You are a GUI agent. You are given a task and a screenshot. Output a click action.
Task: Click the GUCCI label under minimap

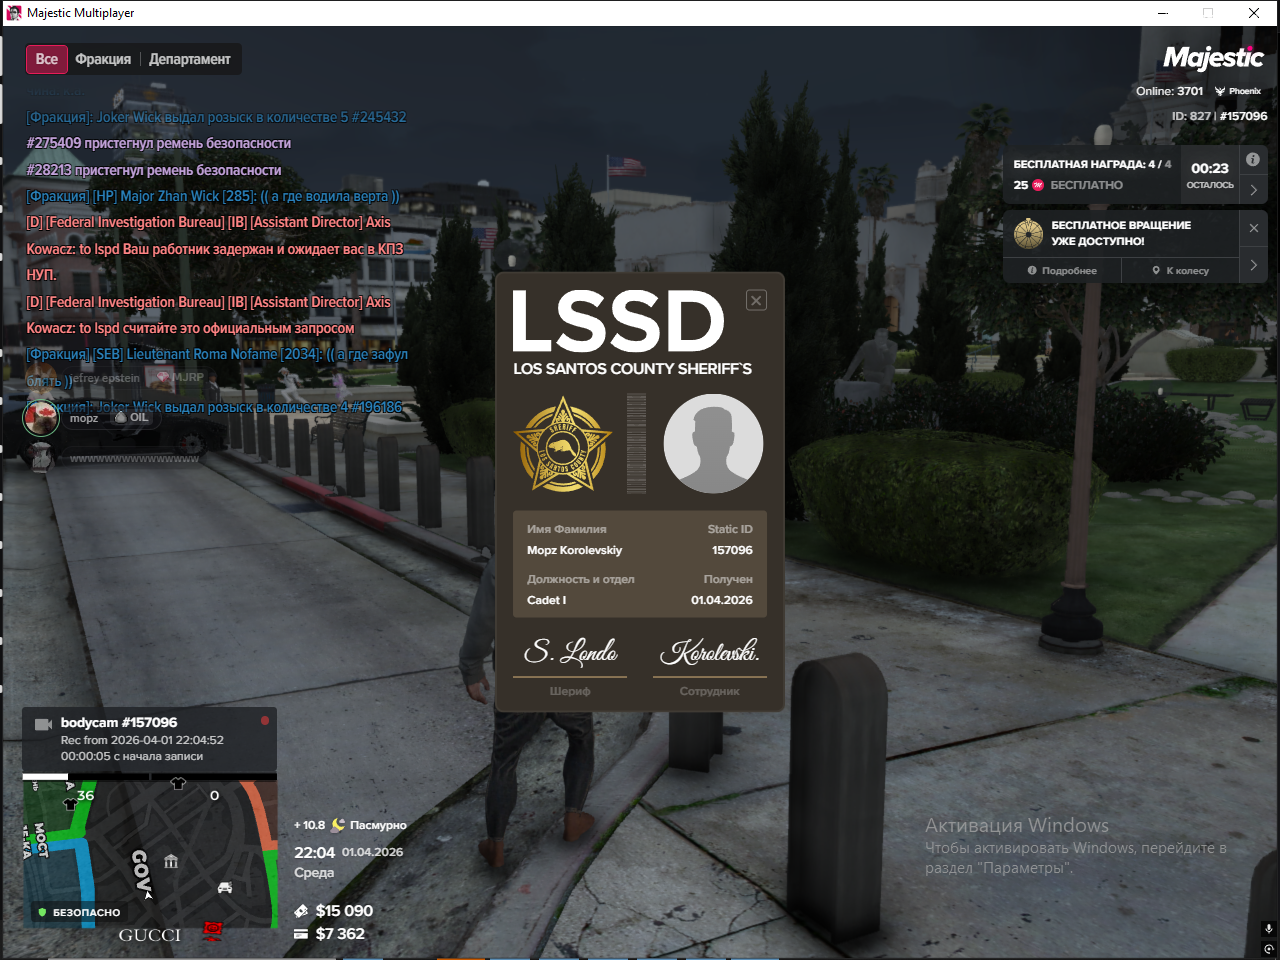(x=150, y=935)
